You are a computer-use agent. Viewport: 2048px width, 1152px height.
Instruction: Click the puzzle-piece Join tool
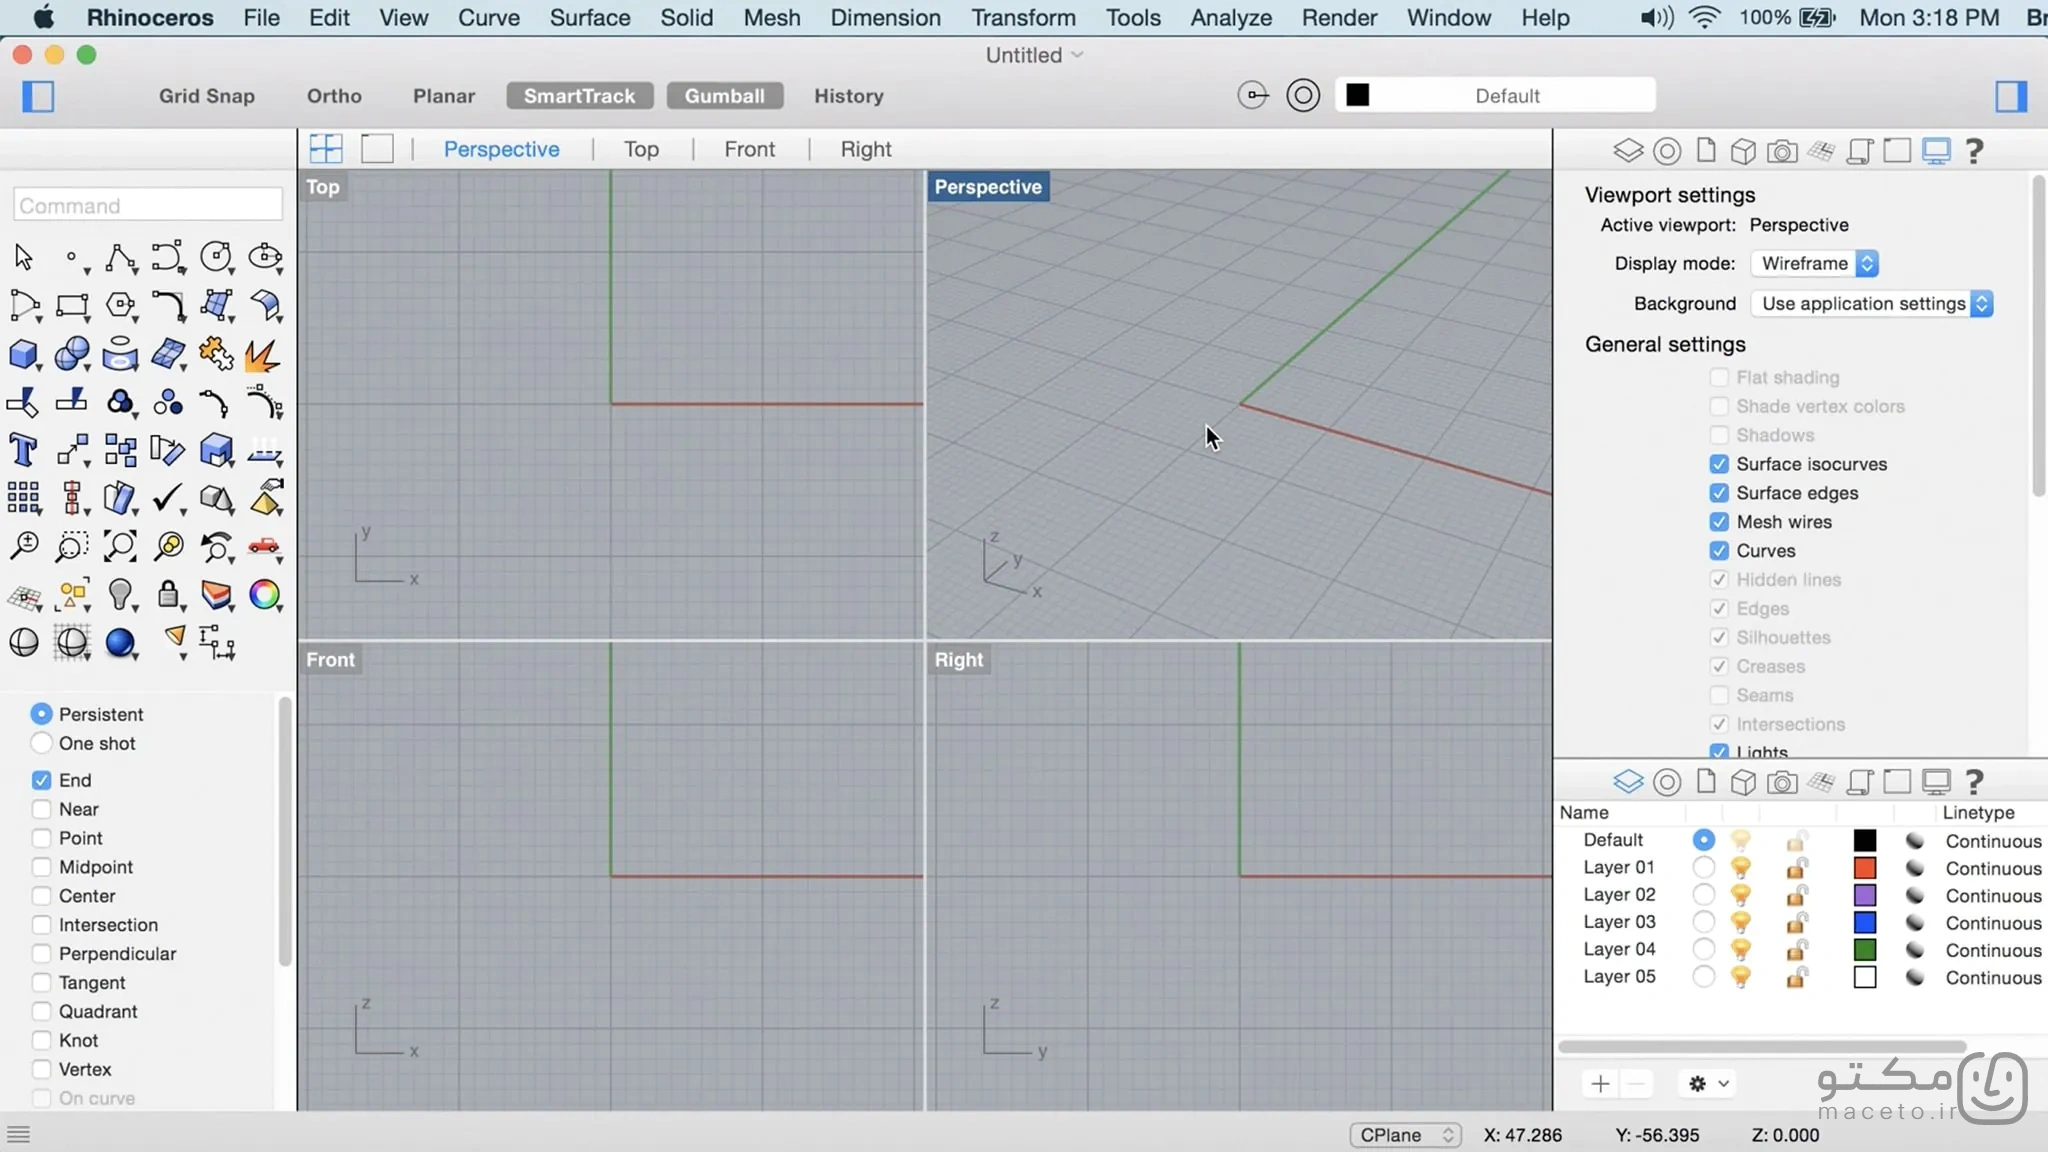coord(216,354)
